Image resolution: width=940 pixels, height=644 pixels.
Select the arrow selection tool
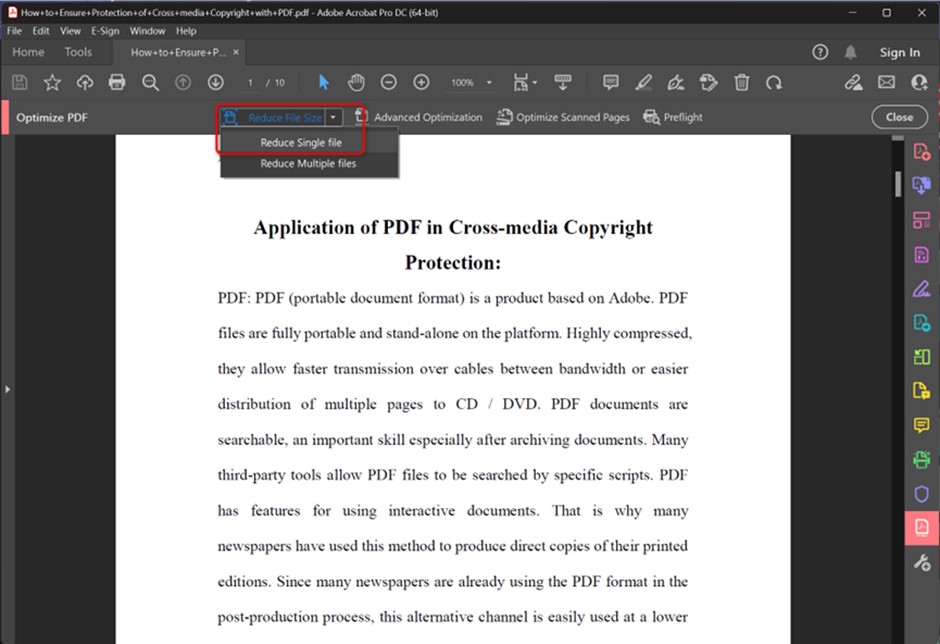[x=323, y=82]
